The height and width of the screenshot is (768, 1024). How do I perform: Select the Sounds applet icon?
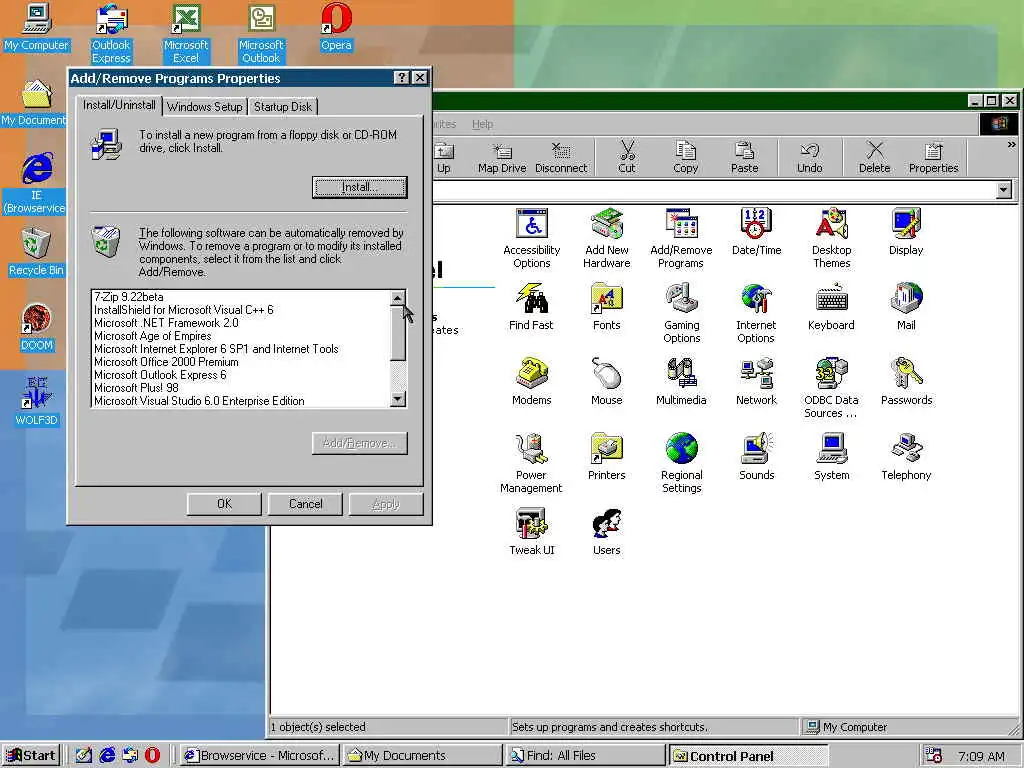756,457
